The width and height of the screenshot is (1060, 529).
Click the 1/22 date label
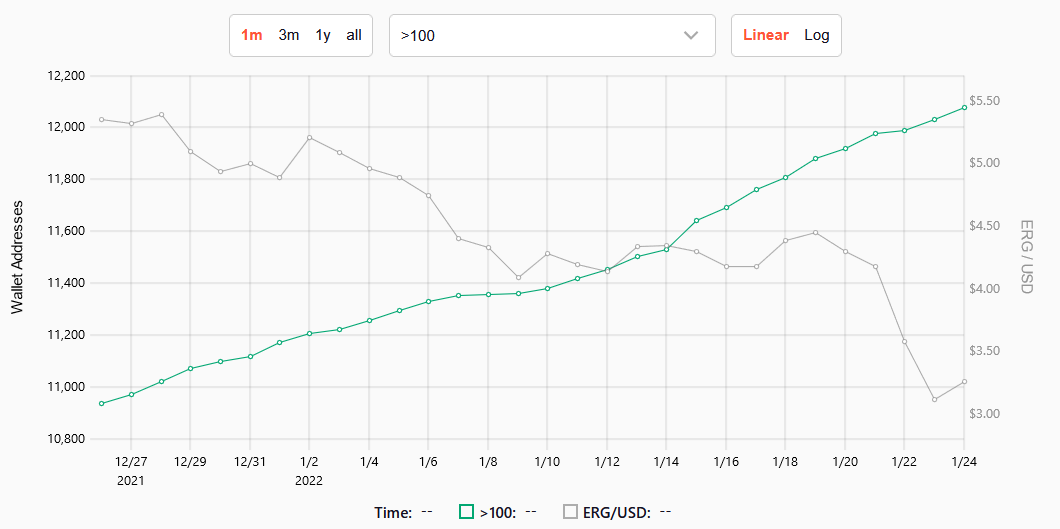[904, 461]
